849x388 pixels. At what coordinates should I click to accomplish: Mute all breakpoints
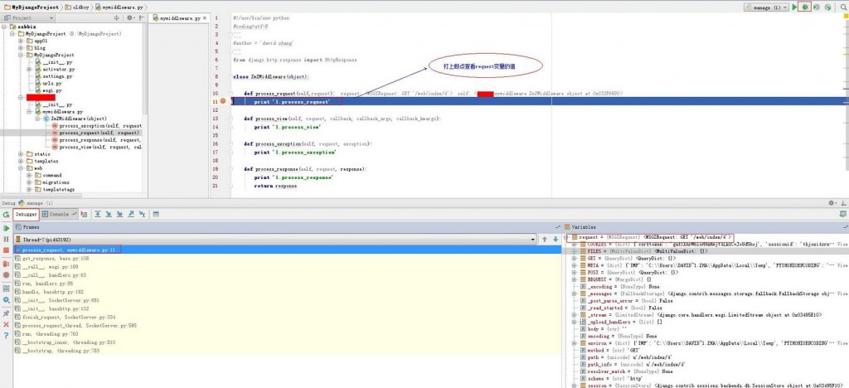click(x=6, y=275)
